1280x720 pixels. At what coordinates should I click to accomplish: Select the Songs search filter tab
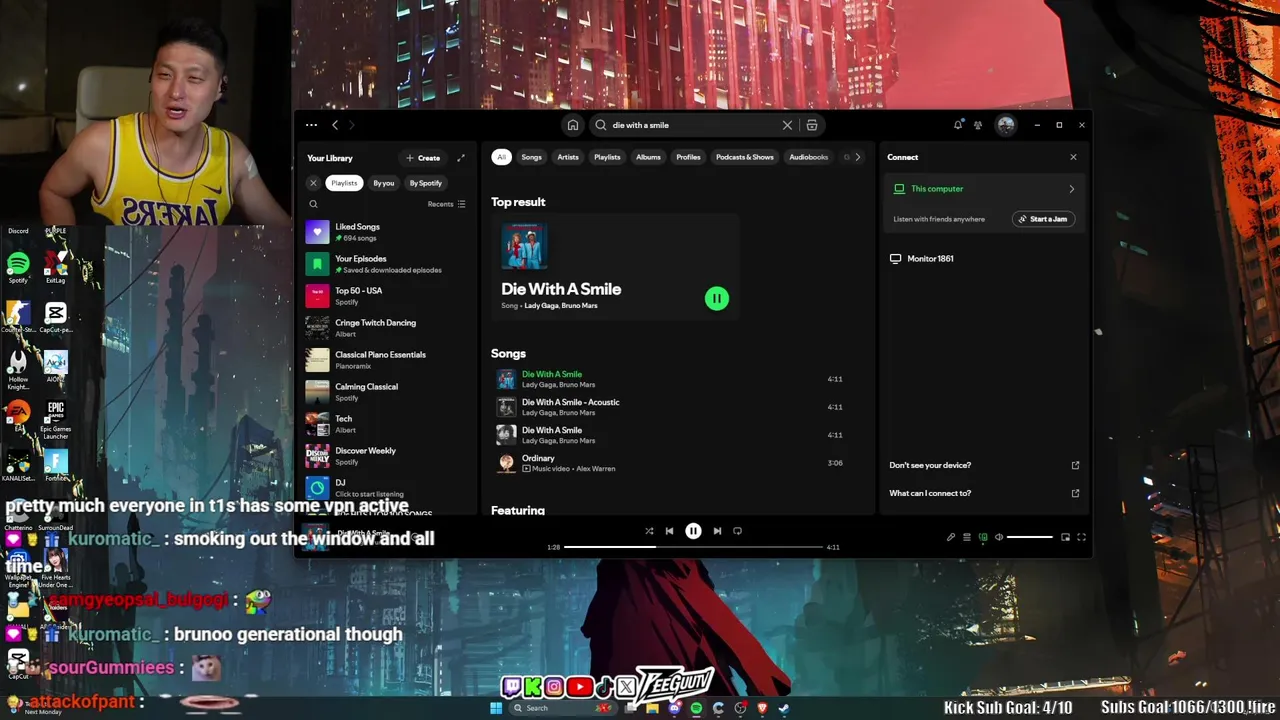coord(531,157)
